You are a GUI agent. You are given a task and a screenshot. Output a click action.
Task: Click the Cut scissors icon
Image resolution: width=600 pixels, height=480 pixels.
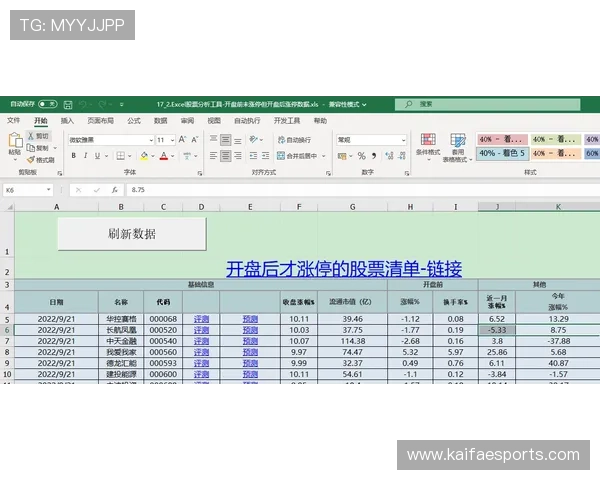click(31, 136)
